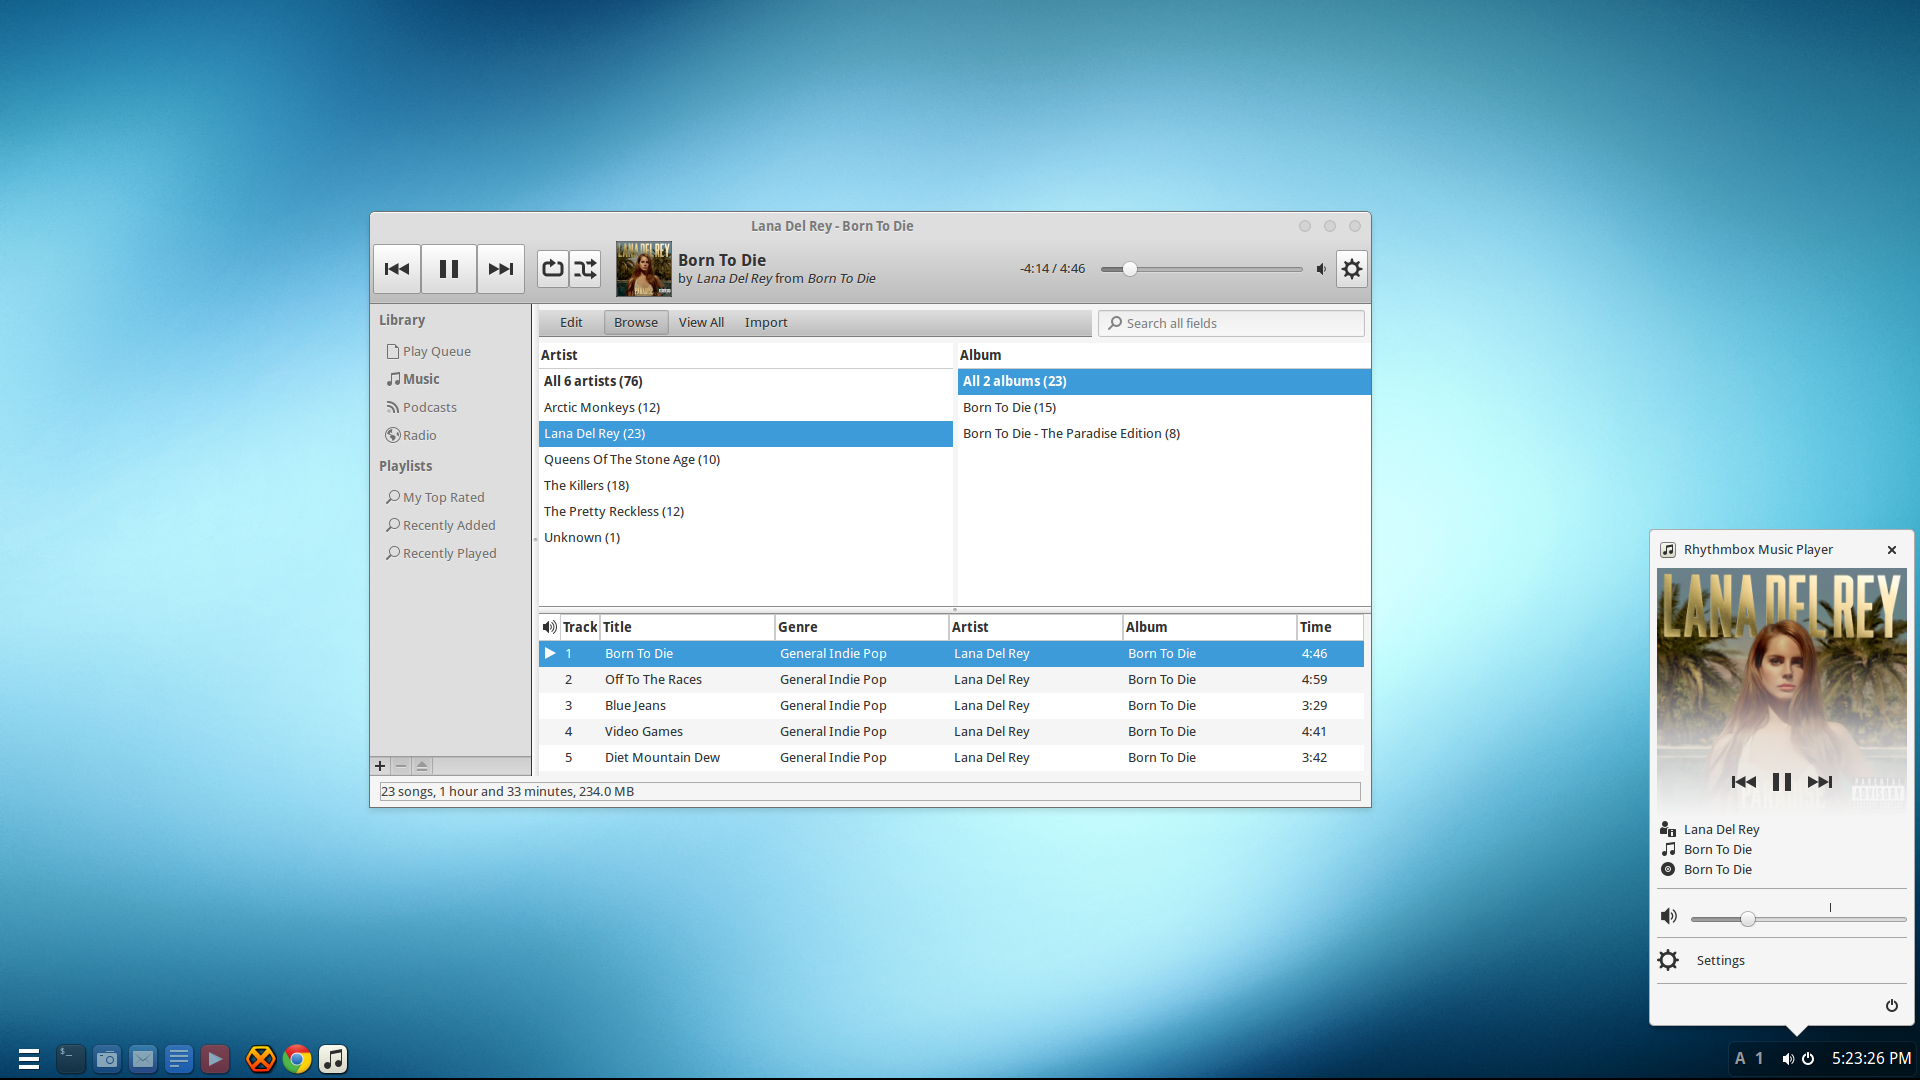Screen dimensions: 1920x1080
Task: Select the Blue Jeans track
Action: pos(951,705)
